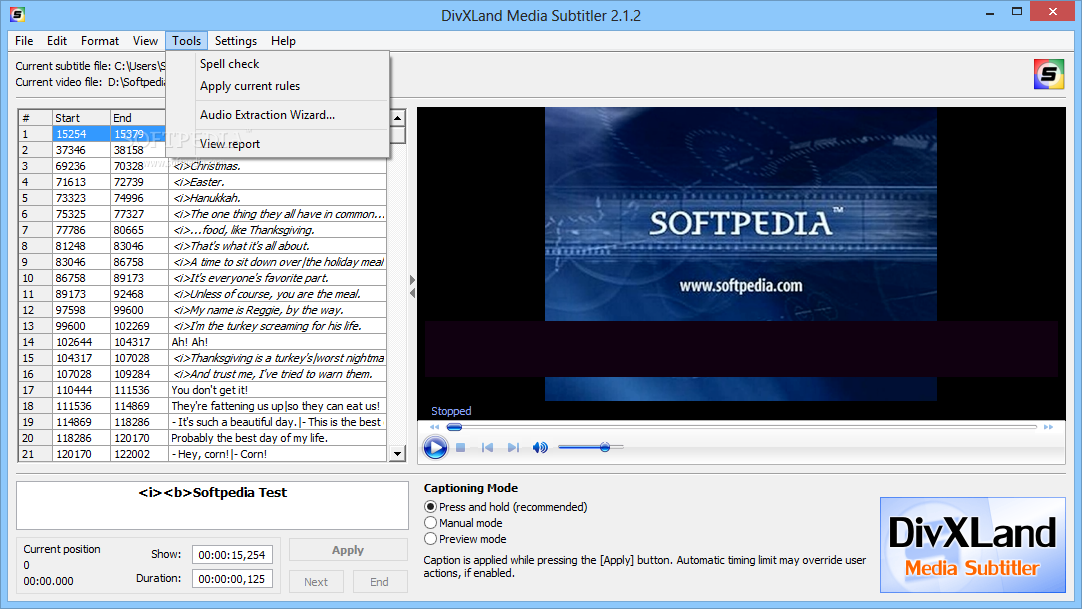This screenshot has width=1082, height=609.
Task: Select line 'Probably the best day of my life.'
Action: coord(277,438)
